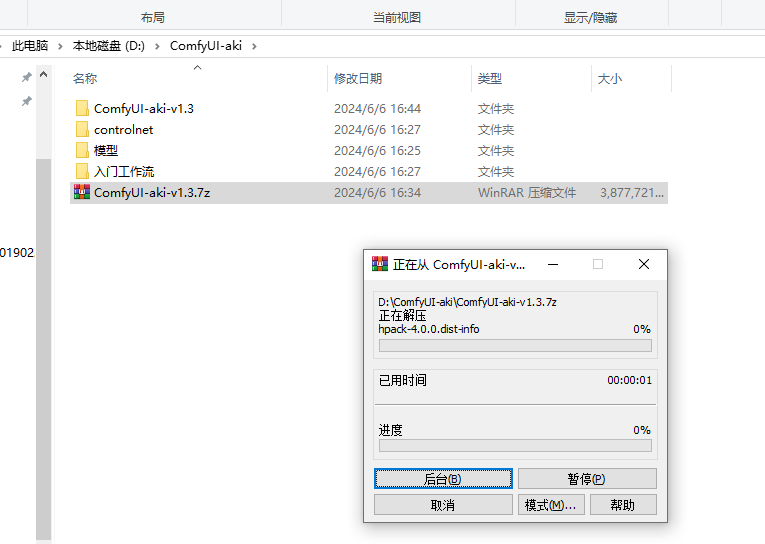The height and width of the screenshot is (544, 765).
Task: Click the current file progress bar for hpack-4.0.0.dist-info
Action: click(x=515, y=345)
